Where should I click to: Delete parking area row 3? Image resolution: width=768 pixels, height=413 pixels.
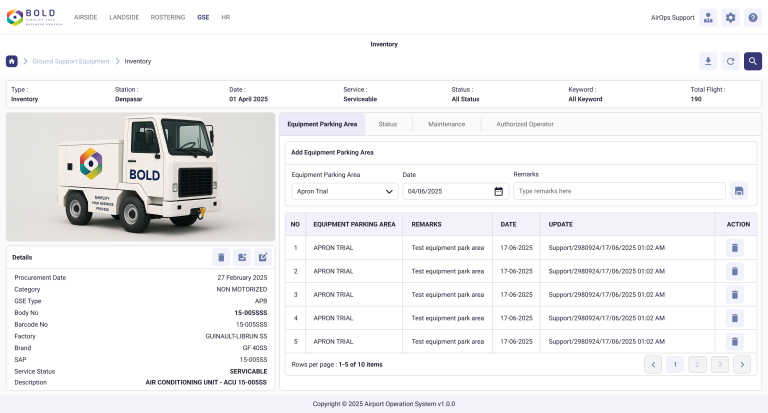pyautogui.click(x=734, y=295)
